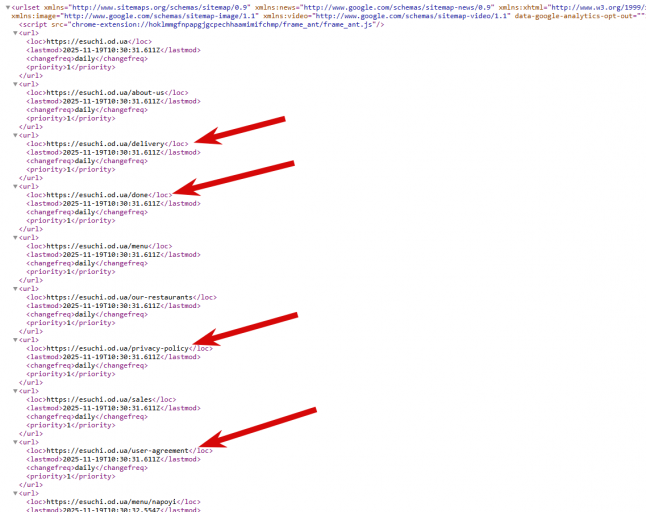Viewport: 646px width, 512px height.
Task: Collapse the root urlset node triangle
Action: tap(8, 7)
